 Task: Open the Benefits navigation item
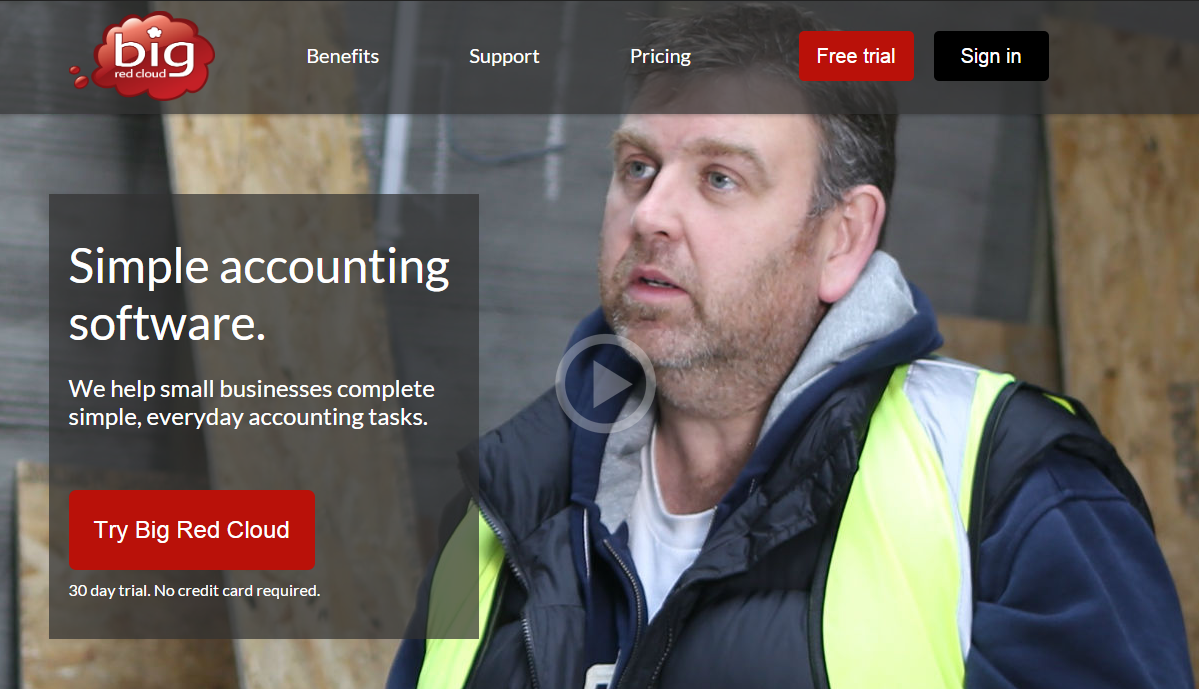coord(343,57)
